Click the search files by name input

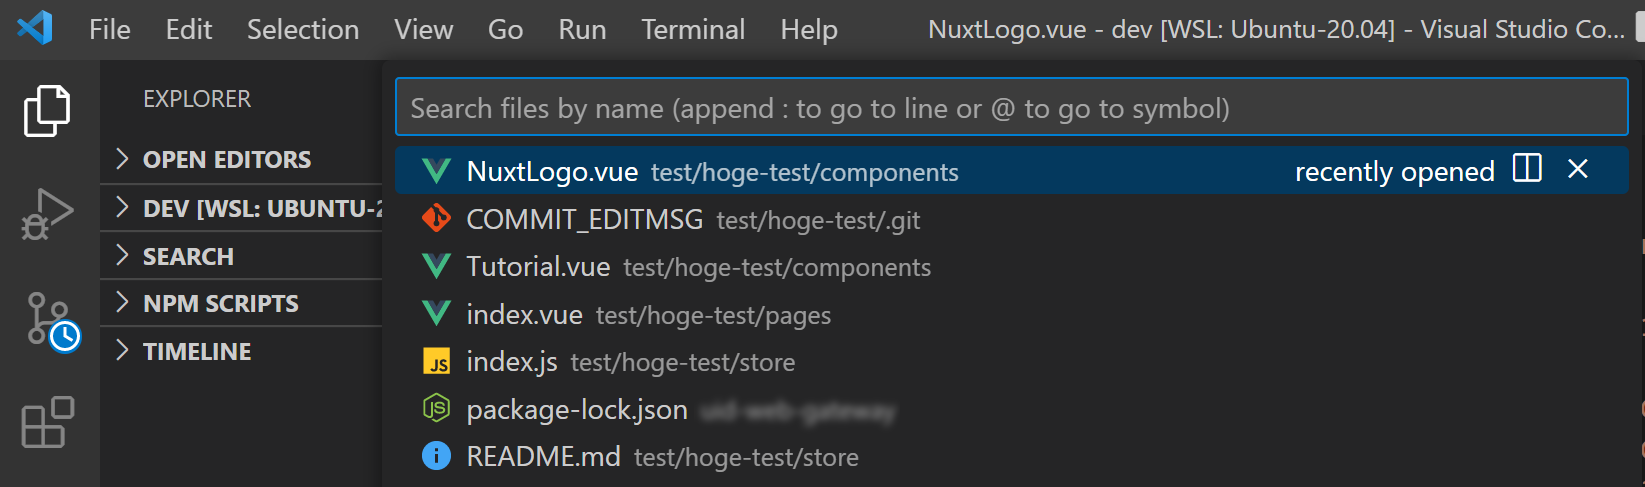click(x=1010, y=108)
